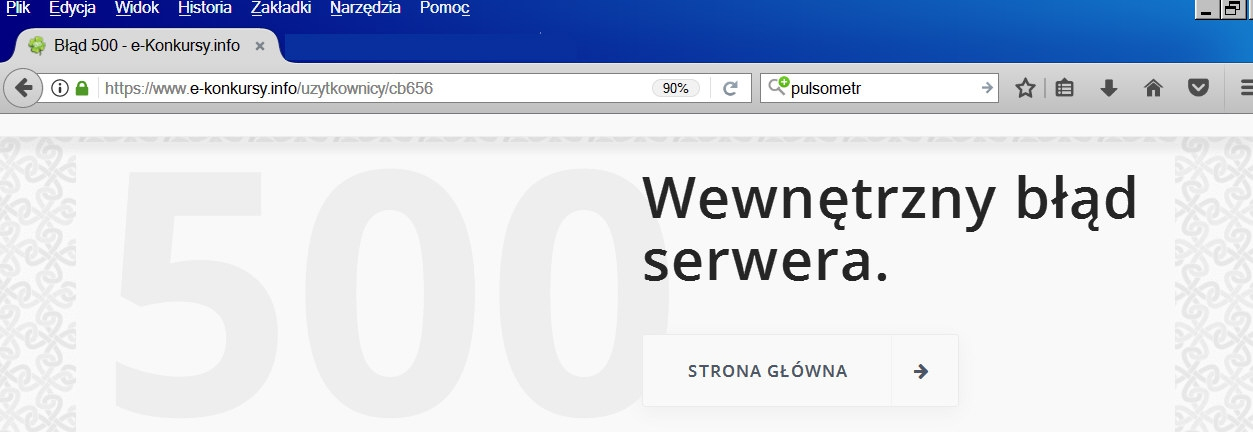The image size is (1253, 432).
Task: Click the arrow beside STRONA GŁÓWNA
Action: coord(922,371)
